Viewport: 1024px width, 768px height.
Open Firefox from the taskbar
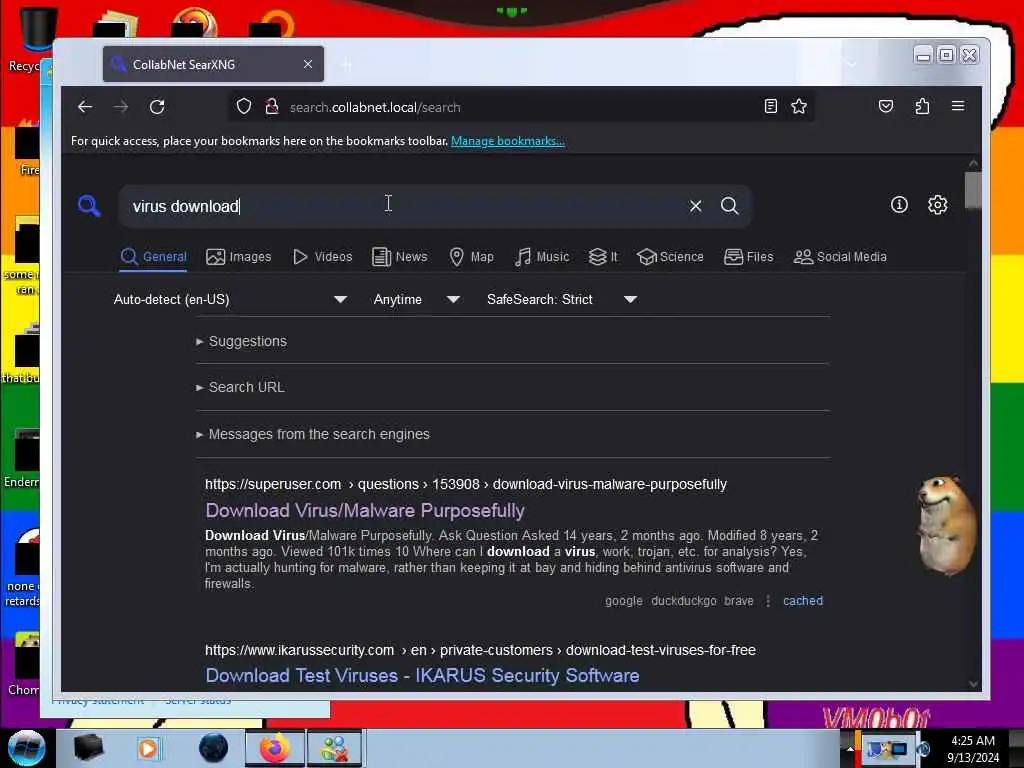[x=275, y=748]
